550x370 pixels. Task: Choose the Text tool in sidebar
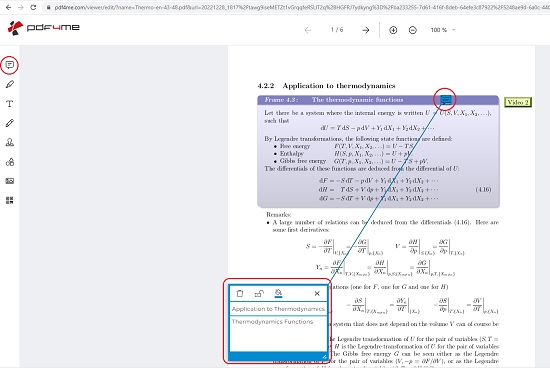point(10,104)
